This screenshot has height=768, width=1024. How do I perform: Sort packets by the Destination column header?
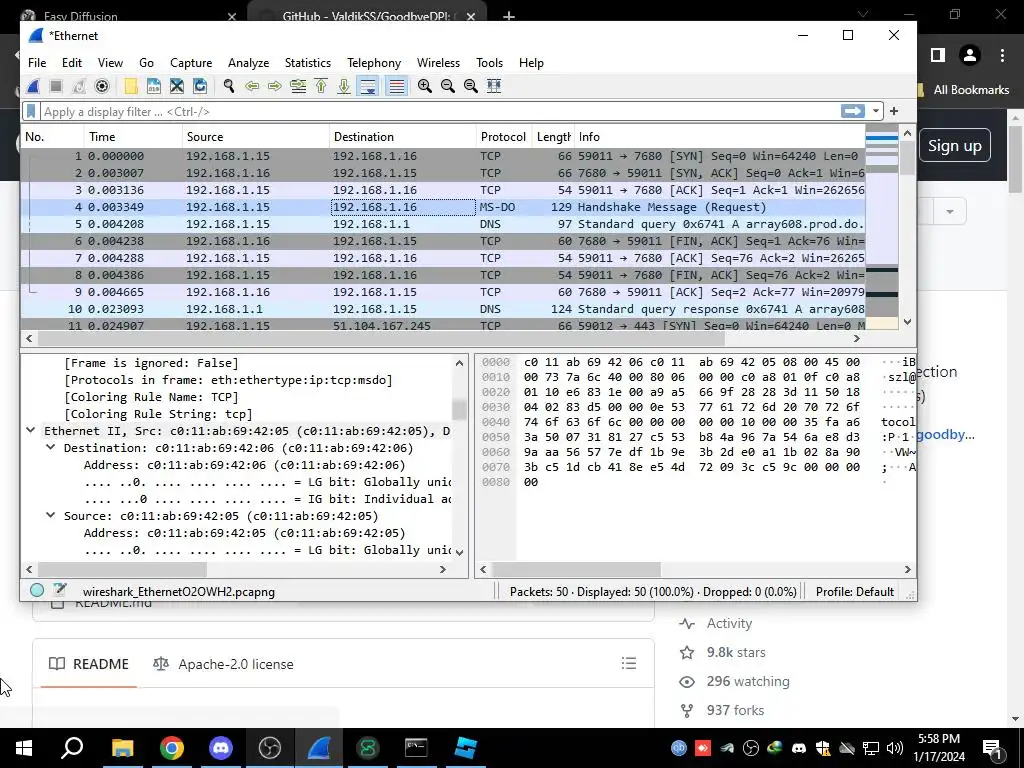pyautogui.click(x=402, y=136)
